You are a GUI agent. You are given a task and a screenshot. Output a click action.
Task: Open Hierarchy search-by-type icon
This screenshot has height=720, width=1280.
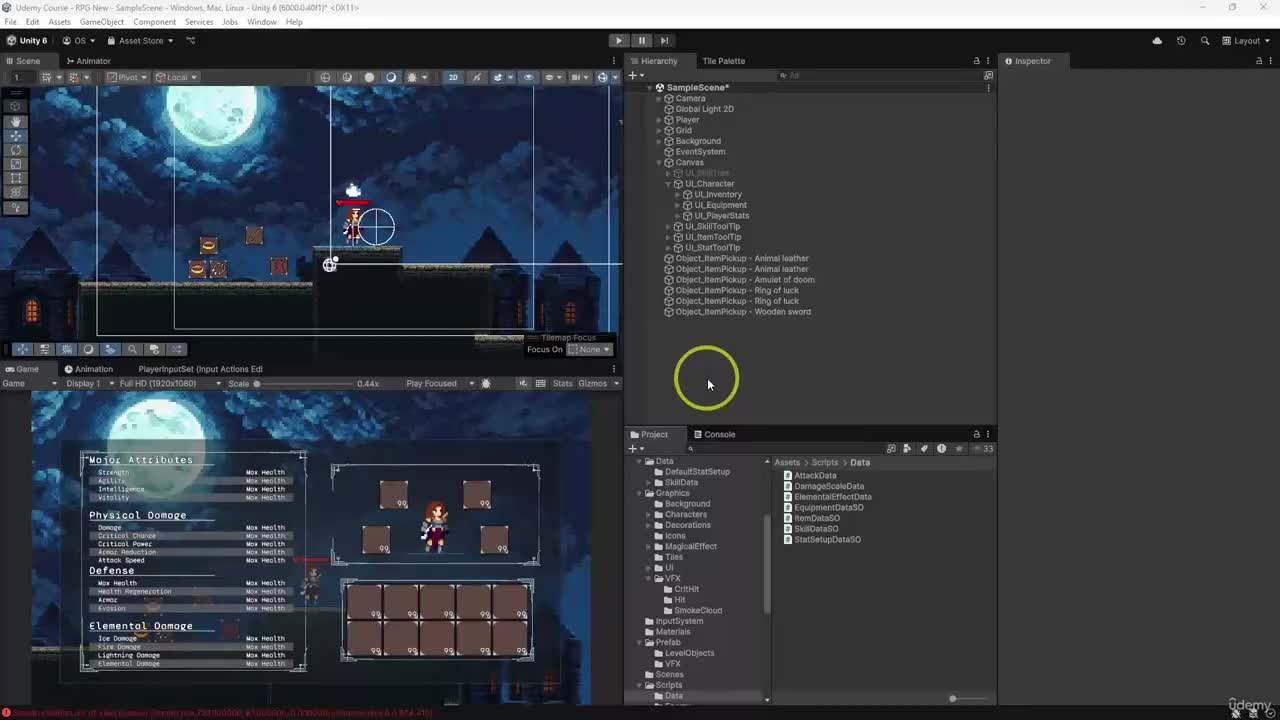(x=988, y=76)
